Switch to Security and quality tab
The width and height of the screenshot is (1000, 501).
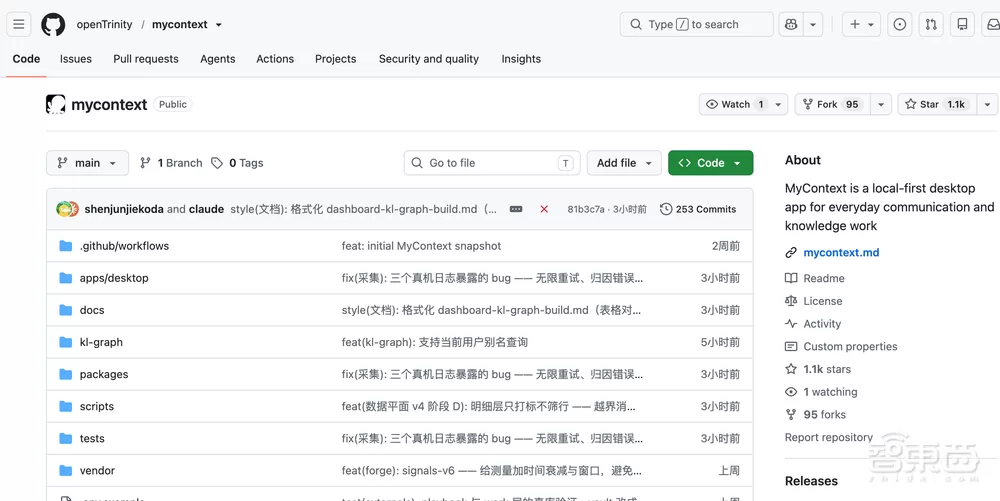(x=429, y=59)
